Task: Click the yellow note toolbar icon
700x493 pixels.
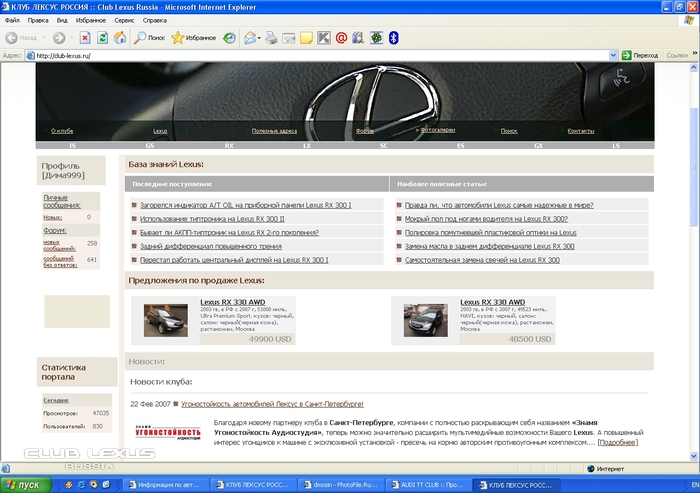Action: click(x=306, y=38)
